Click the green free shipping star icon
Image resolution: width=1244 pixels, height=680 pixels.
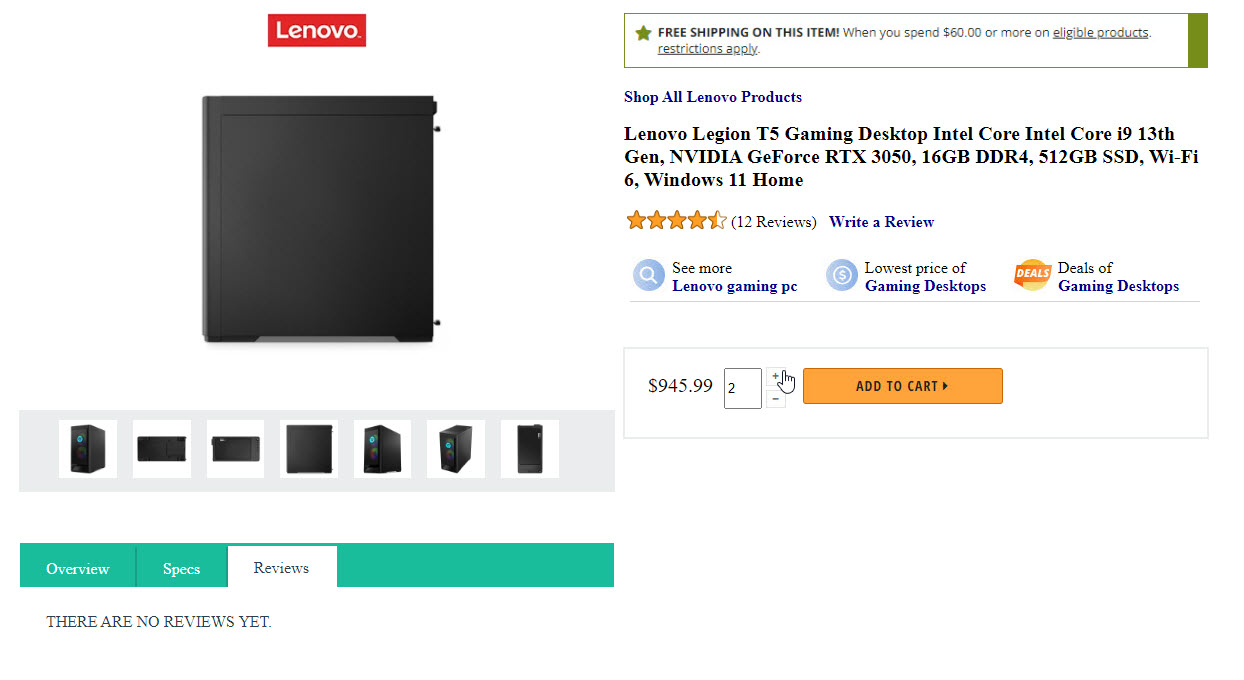[643, 33]
